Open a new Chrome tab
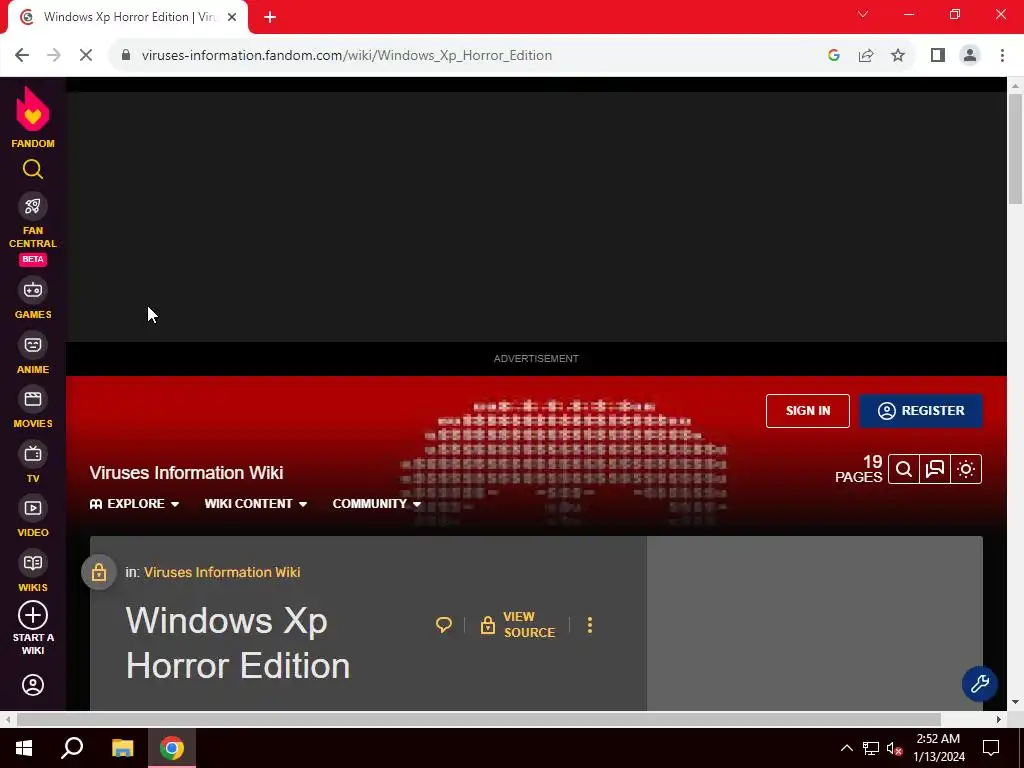This screenshot has width=1024, height=768. coord(270,18)
